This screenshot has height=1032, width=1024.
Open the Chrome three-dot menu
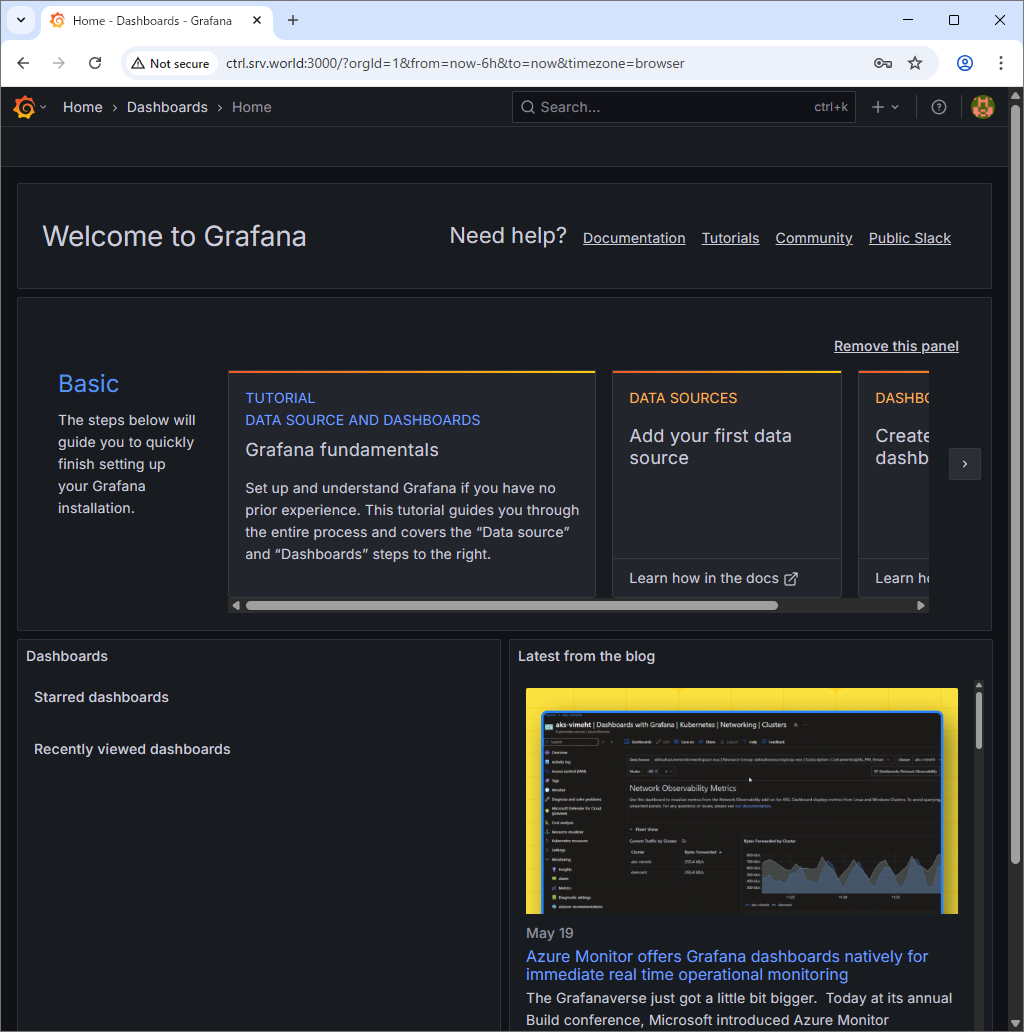(x=1001, y=63)
